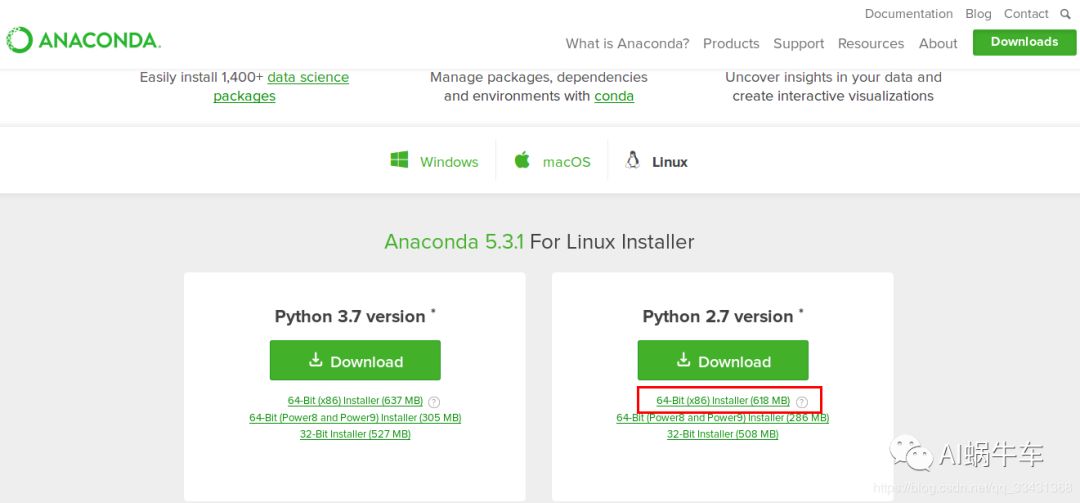This screenshot has width=1080, height=503.
Task: Click the Python 2.7 version heading
Action: point(723,316)
